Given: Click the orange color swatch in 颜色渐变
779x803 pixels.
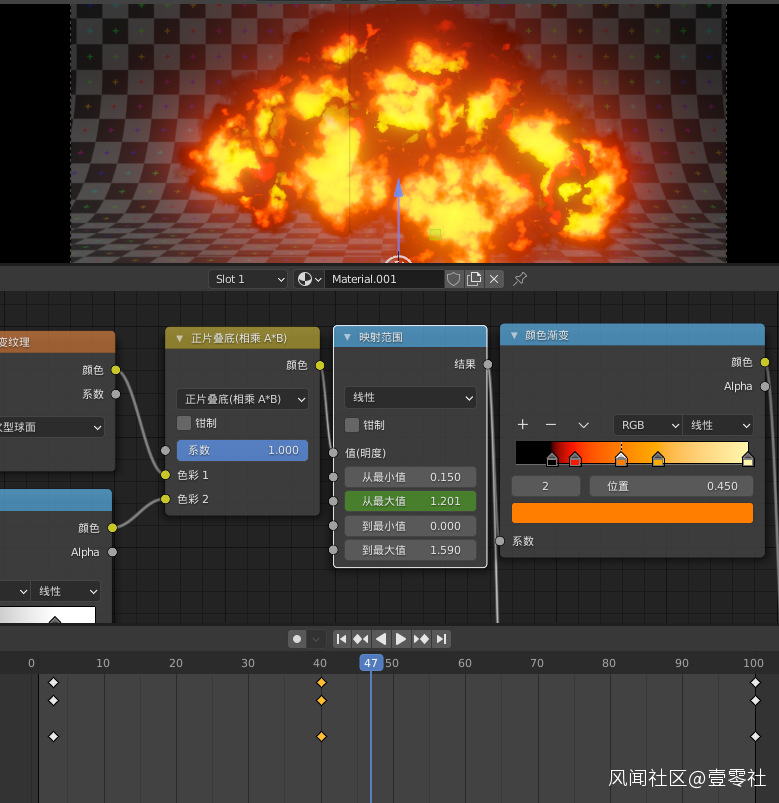Looking at the screenshot, I should (x=632, y=513).
